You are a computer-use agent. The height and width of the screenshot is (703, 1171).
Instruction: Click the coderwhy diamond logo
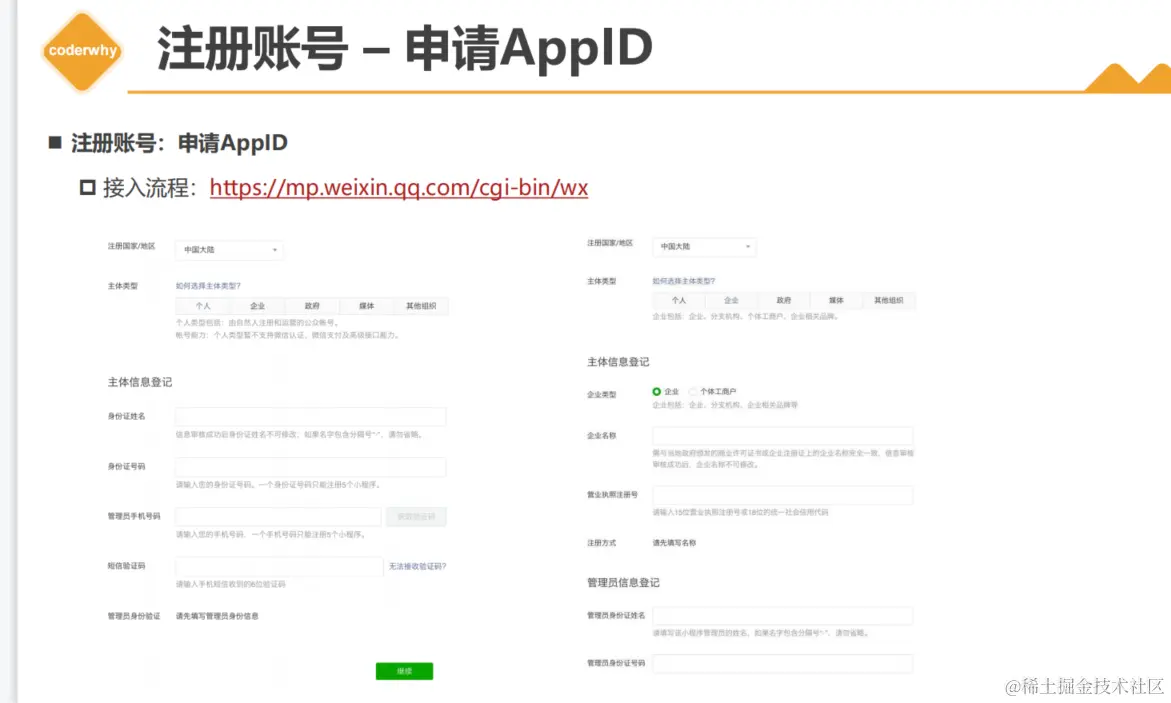(x=82, y=51)
